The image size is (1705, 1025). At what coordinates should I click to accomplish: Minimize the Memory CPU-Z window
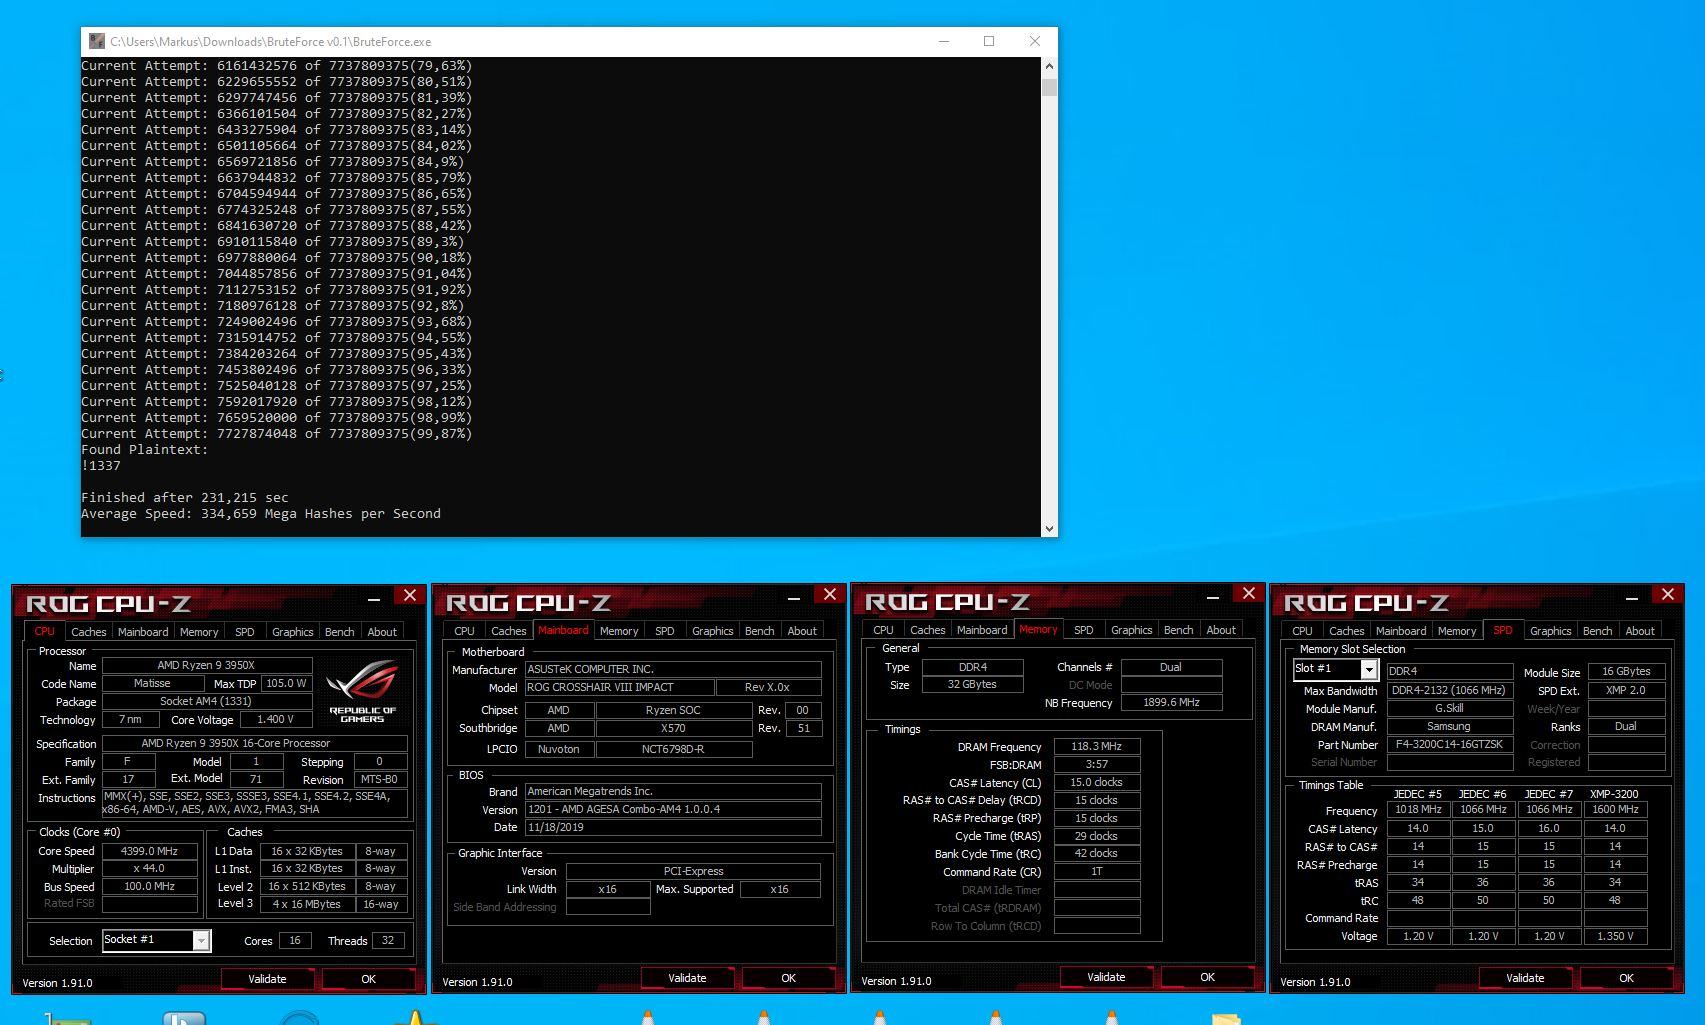click(x=1212, y=595)
